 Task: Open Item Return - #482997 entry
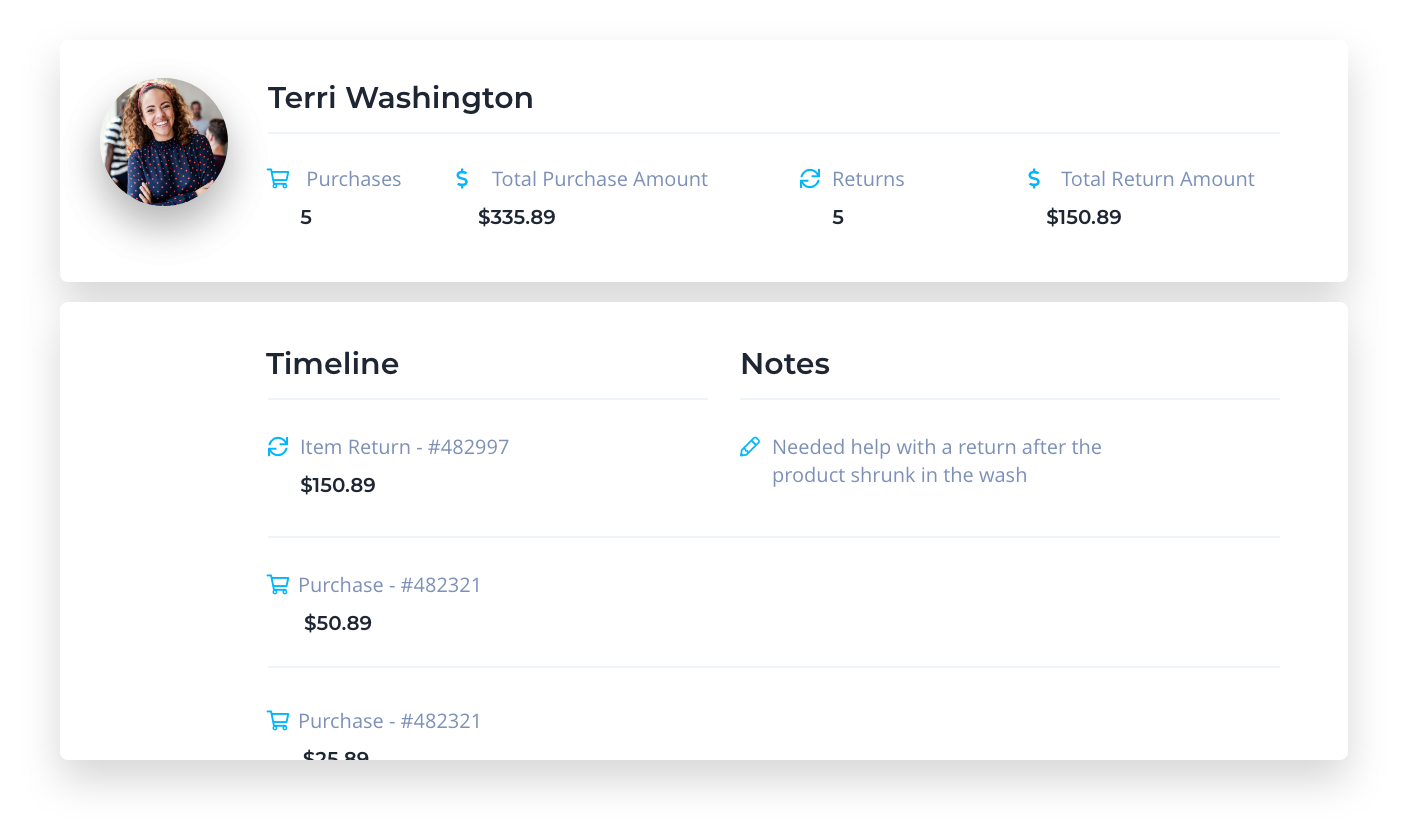click(404, 447)
